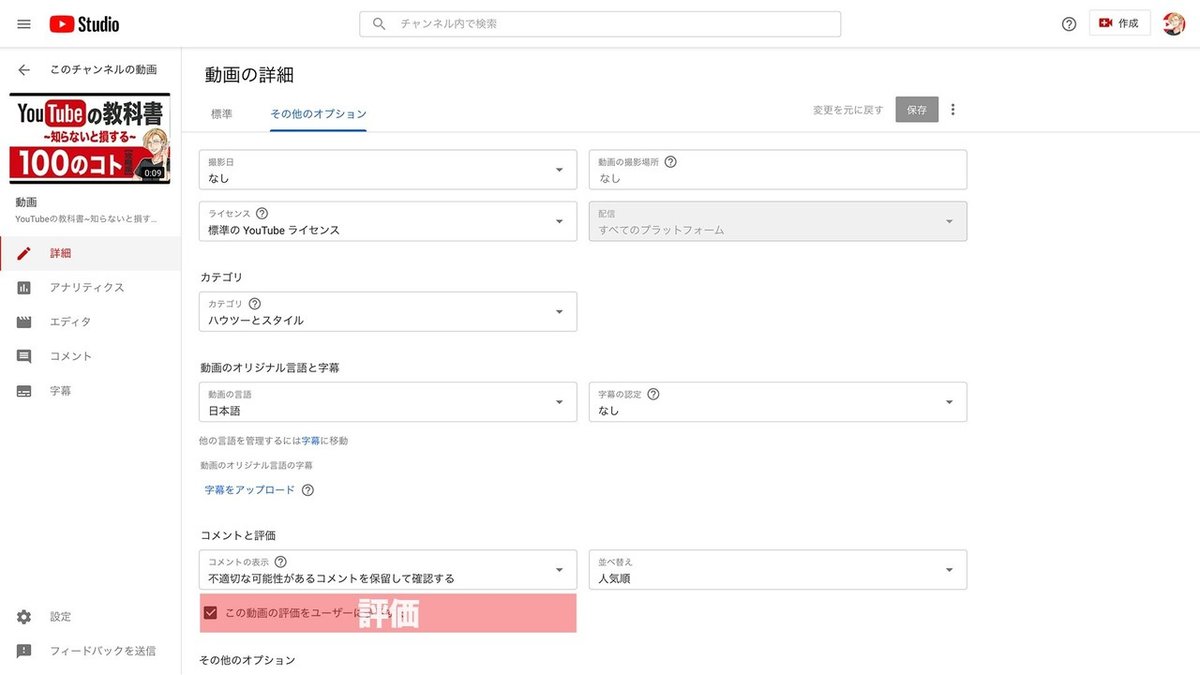
Task: Open the account avatar menu
Action: (x=1174, y=24)
